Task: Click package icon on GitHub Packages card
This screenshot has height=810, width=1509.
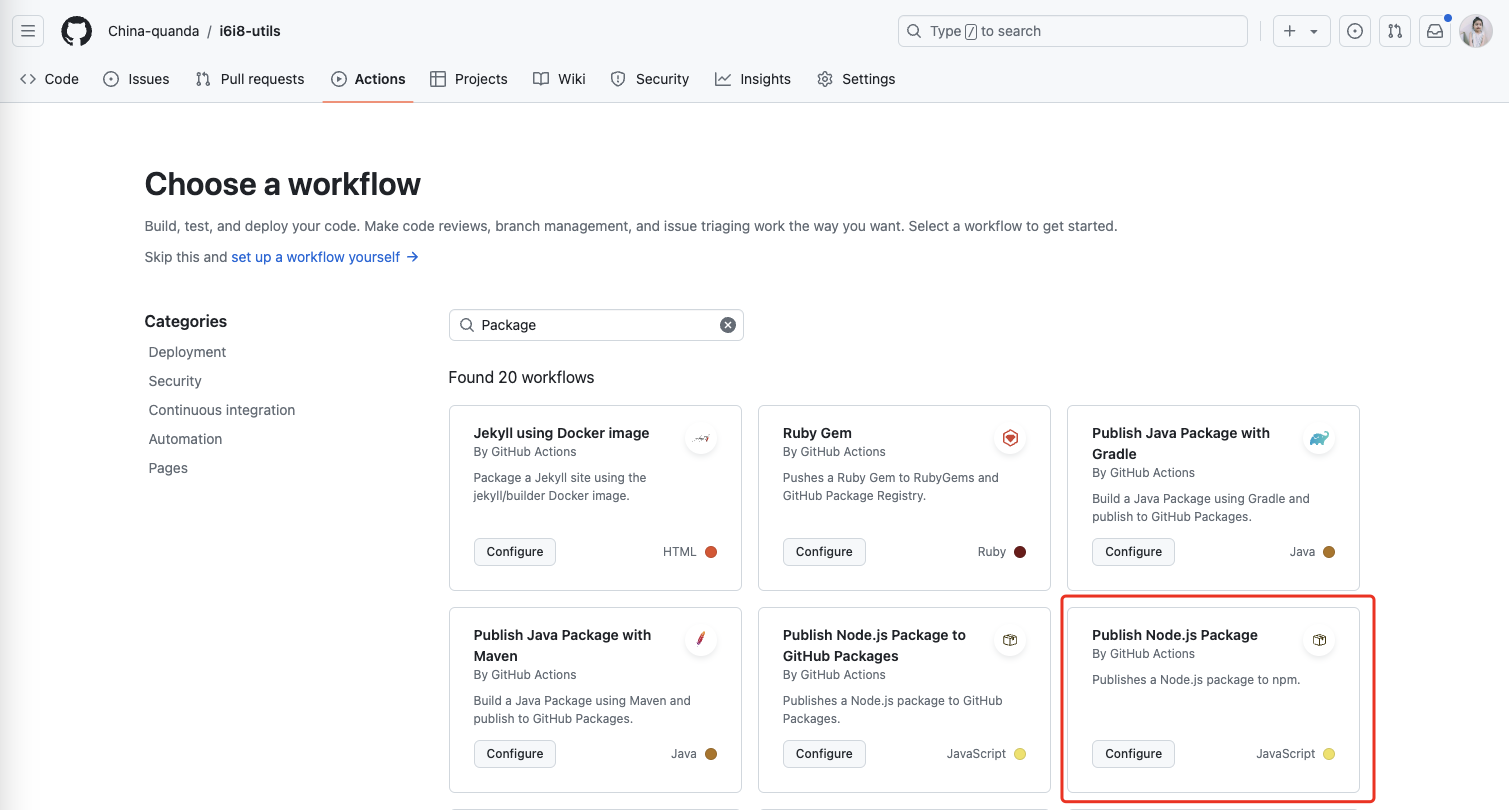Action: (x=1010, y=640)
